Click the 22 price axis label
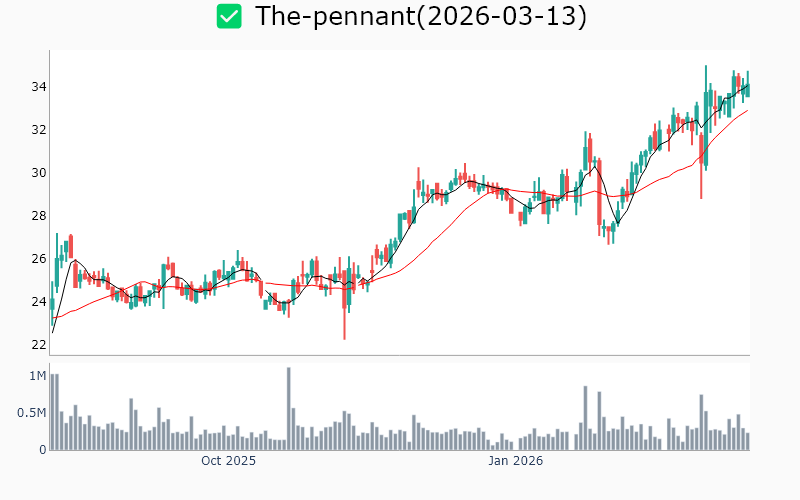Viewport: 800px width, 500px height. [x=39, y=345]
